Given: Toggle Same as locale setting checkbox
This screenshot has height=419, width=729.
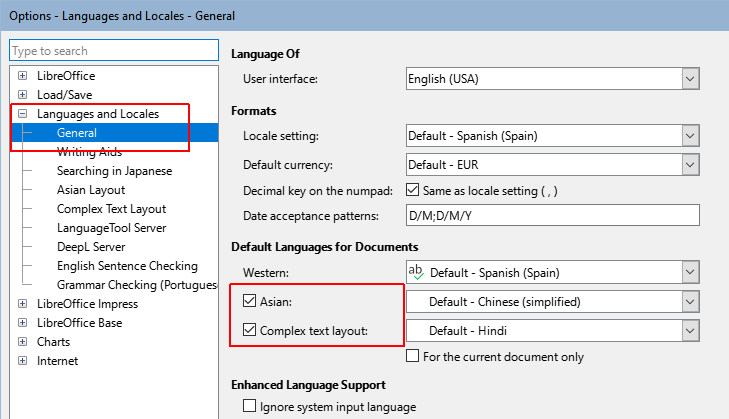Looking at the screenshot, I should pos(412,190).
